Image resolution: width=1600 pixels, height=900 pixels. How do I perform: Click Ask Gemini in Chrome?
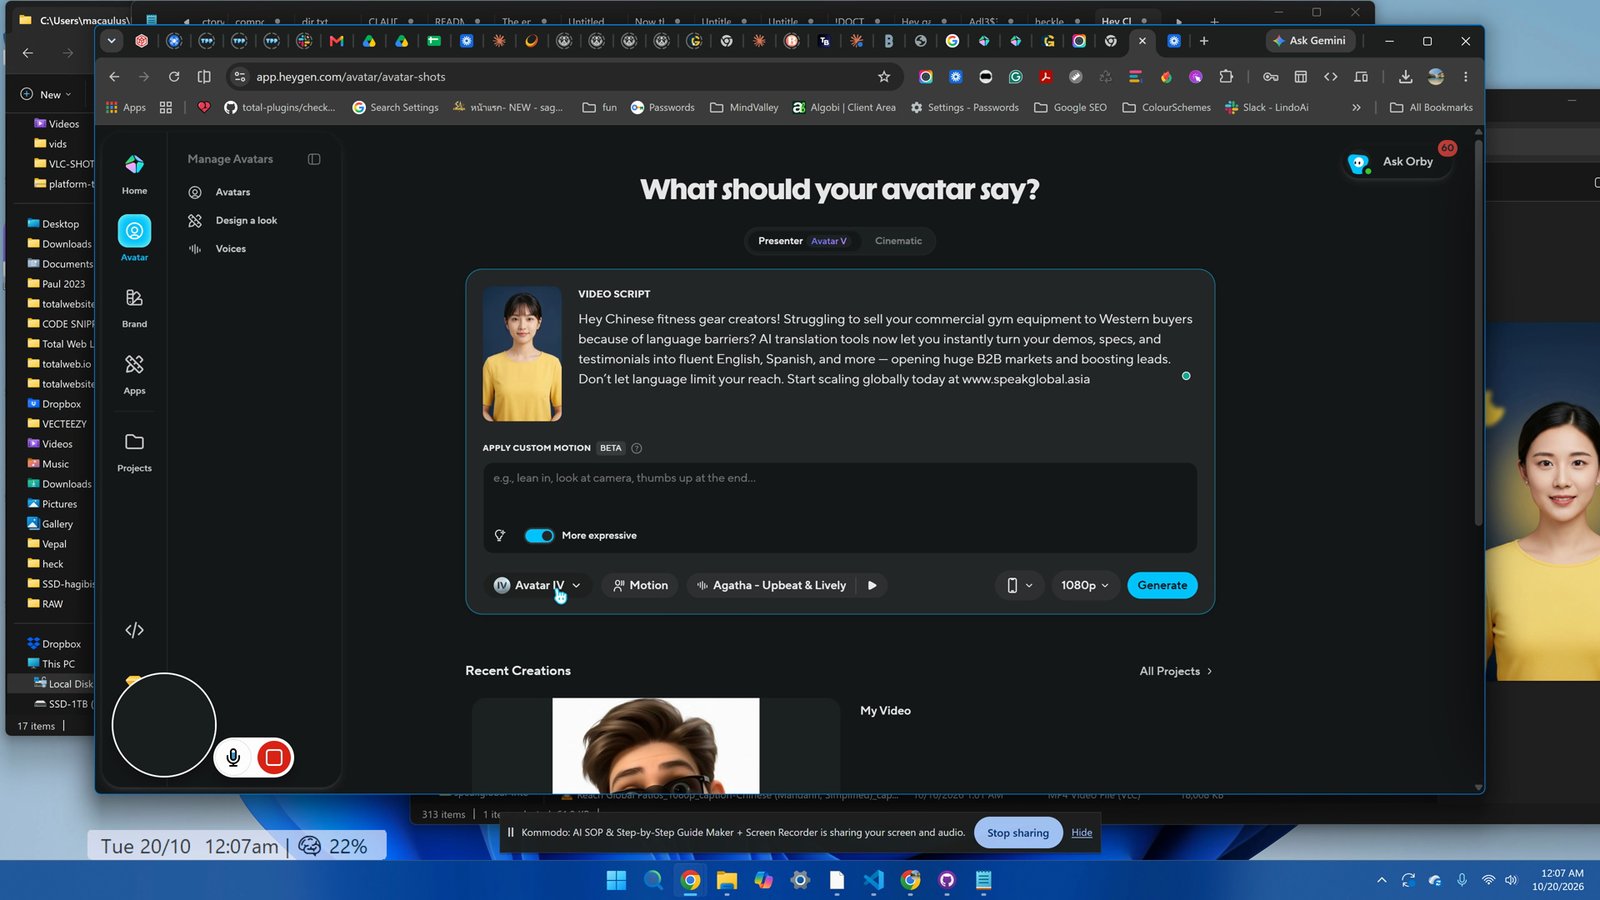coord(1310,41)
